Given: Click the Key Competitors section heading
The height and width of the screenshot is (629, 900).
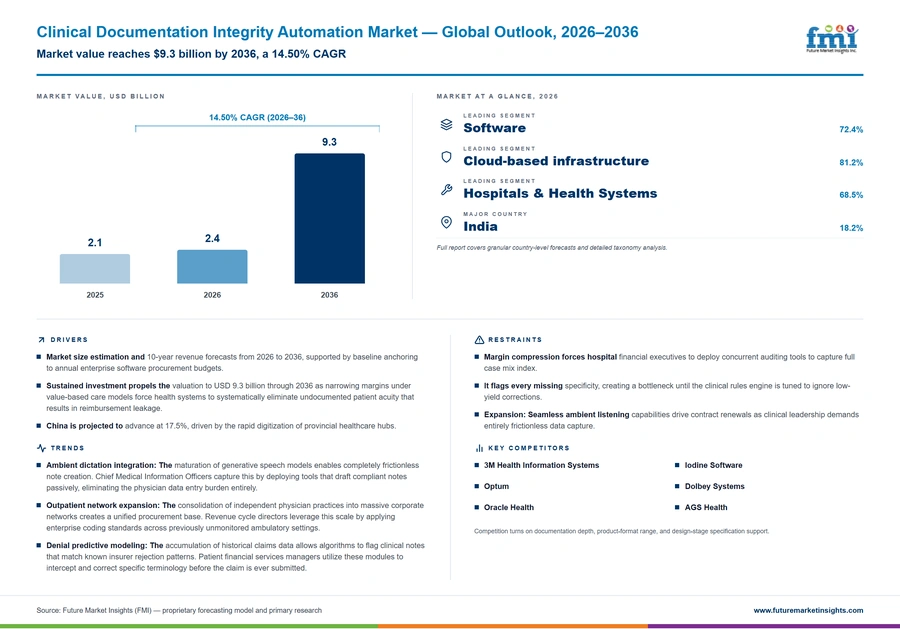Looking at the screenshot, I should 529,448.
